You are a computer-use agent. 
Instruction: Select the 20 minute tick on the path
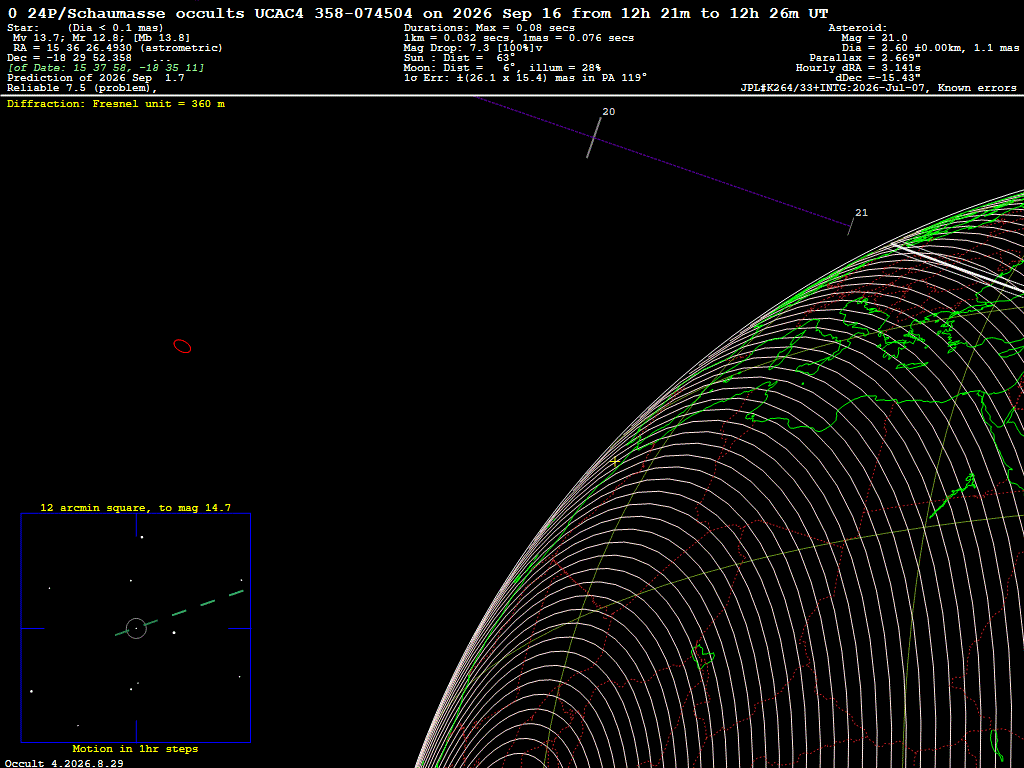pyautogui.click(x=594, y=137)
